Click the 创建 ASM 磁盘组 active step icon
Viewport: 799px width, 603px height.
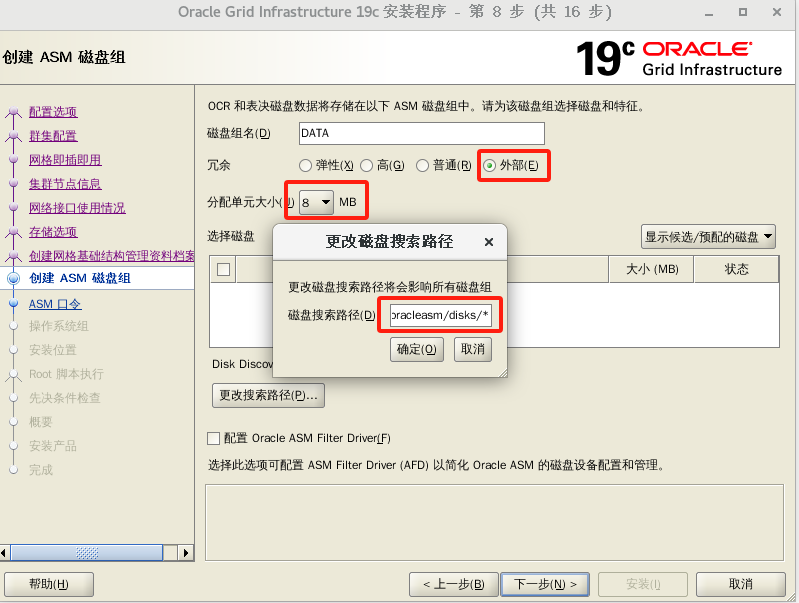(14, 278)
